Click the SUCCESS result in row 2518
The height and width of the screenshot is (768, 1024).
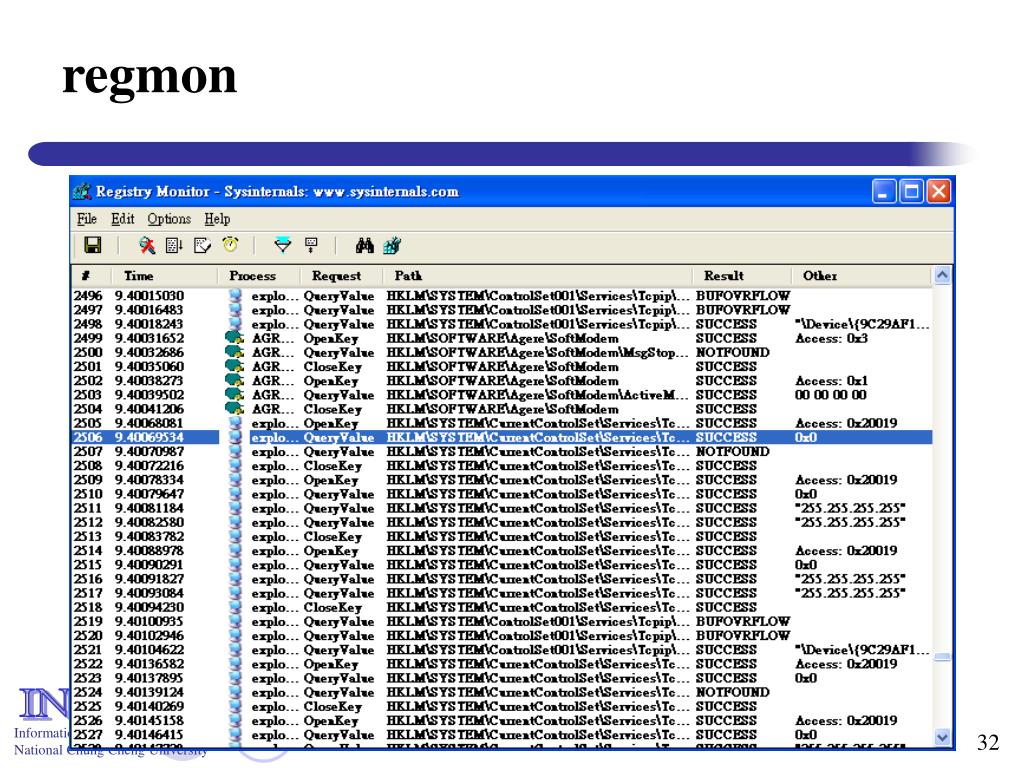(726, 607)
